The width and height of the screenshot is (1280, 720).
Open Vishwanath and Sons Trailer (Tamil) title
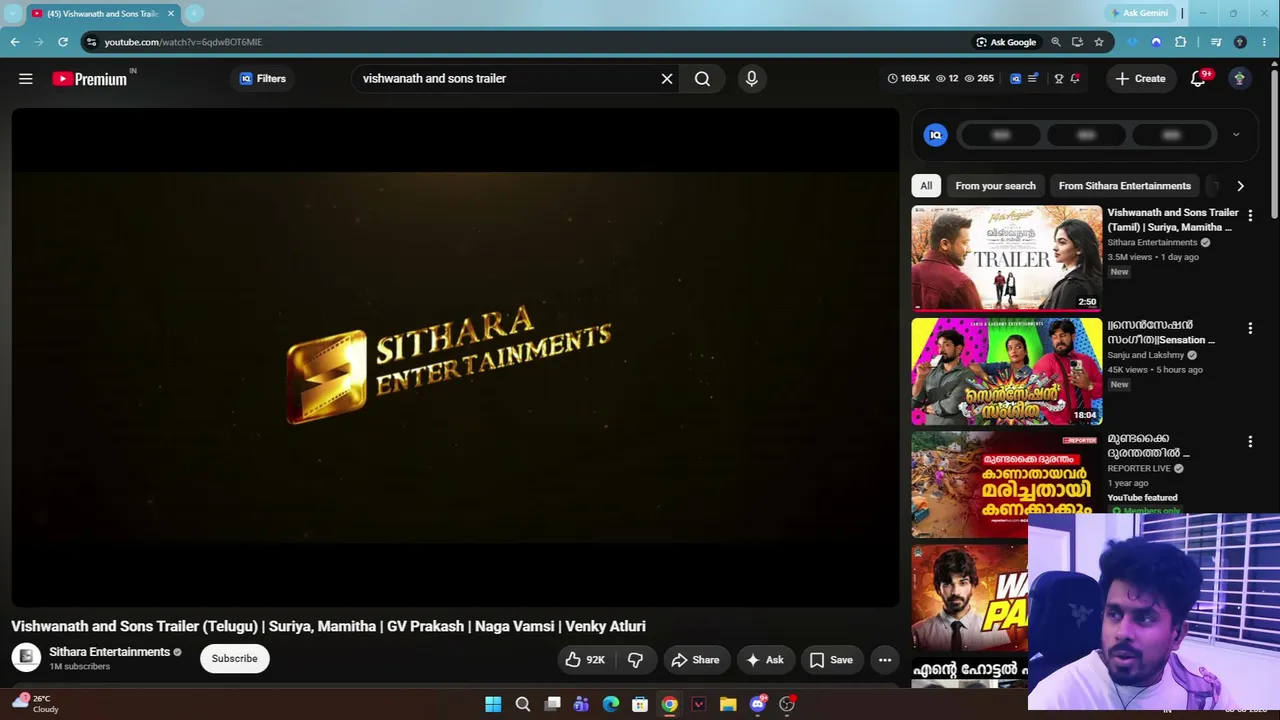(x=1173, y=220)
